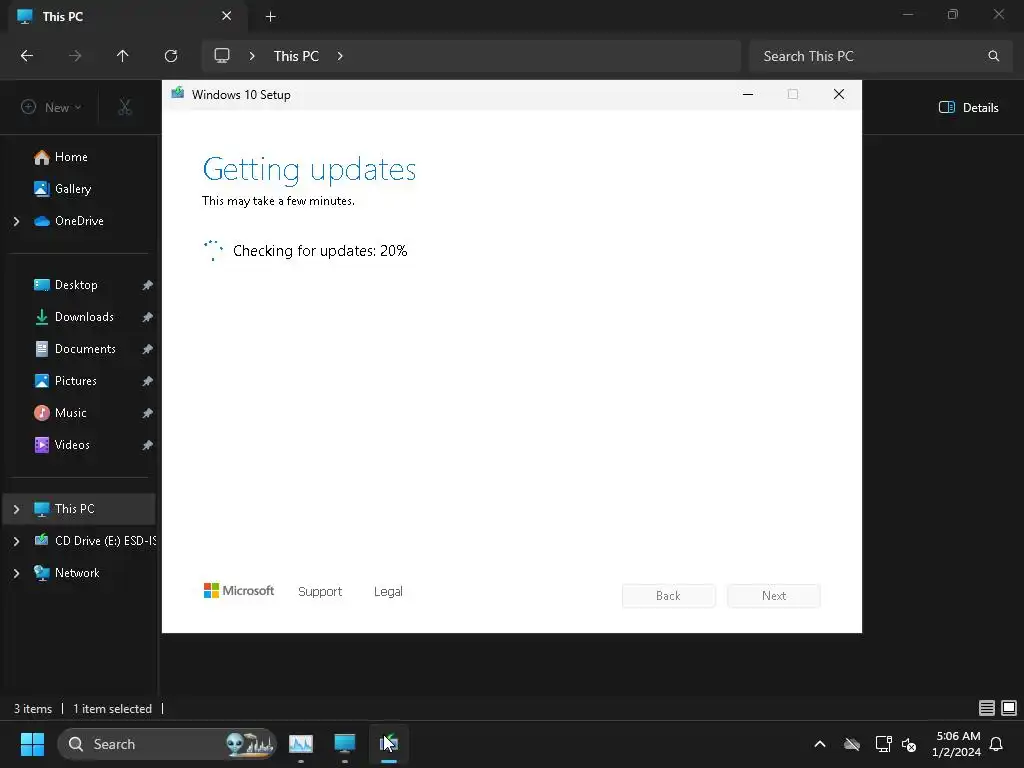Open the Videos quick access folder
This screenshot has width=1024, height=768.
(x=72, y=445)
